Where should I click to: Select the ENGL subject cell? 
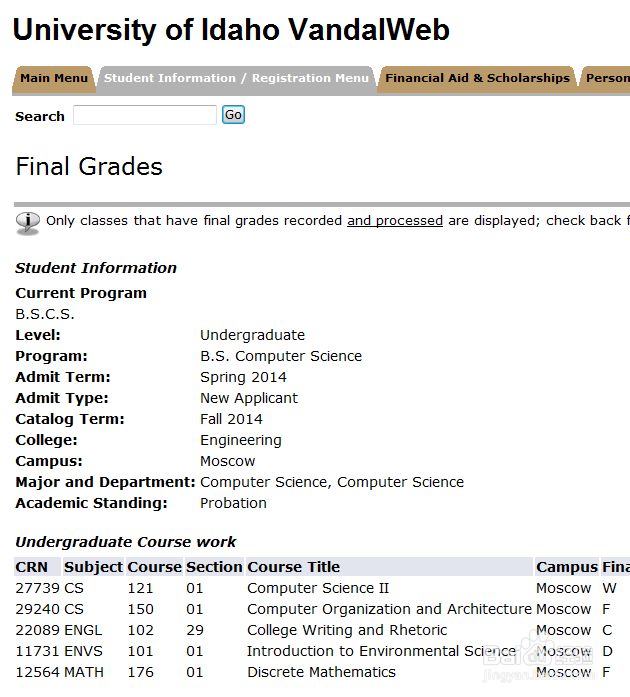[83, 630]
